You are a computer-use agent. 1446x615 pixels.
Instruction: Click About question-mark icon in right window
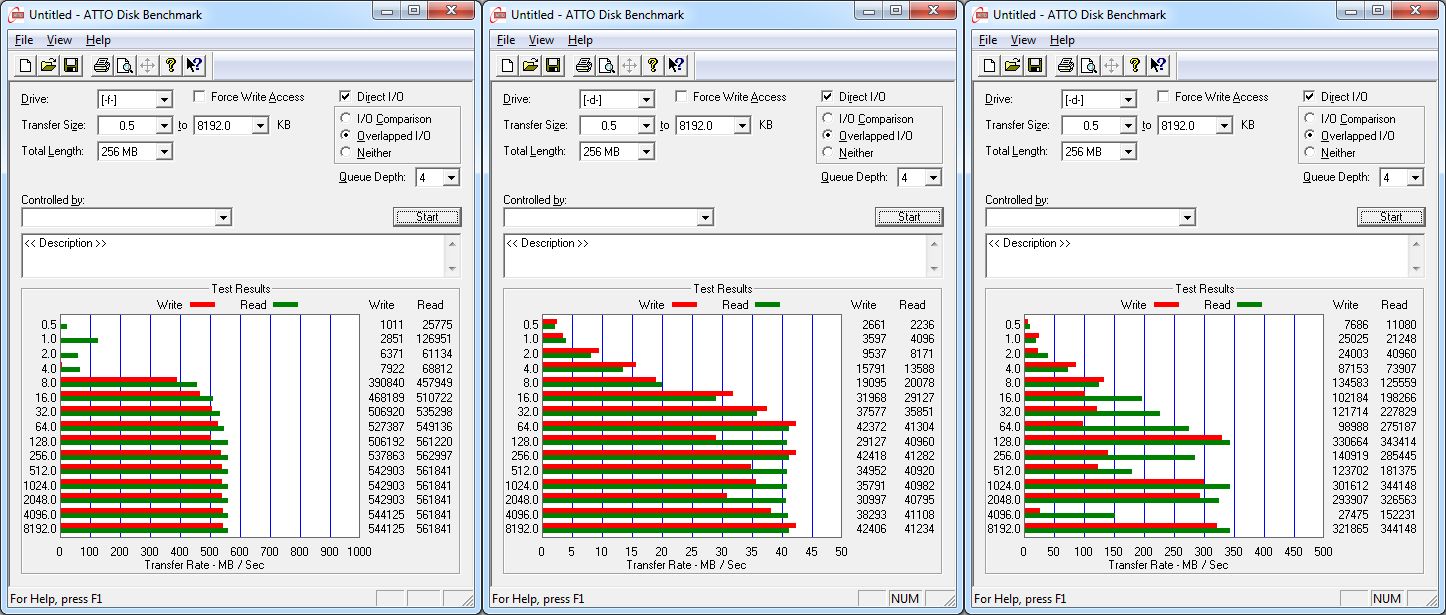tap(1134, 66)
